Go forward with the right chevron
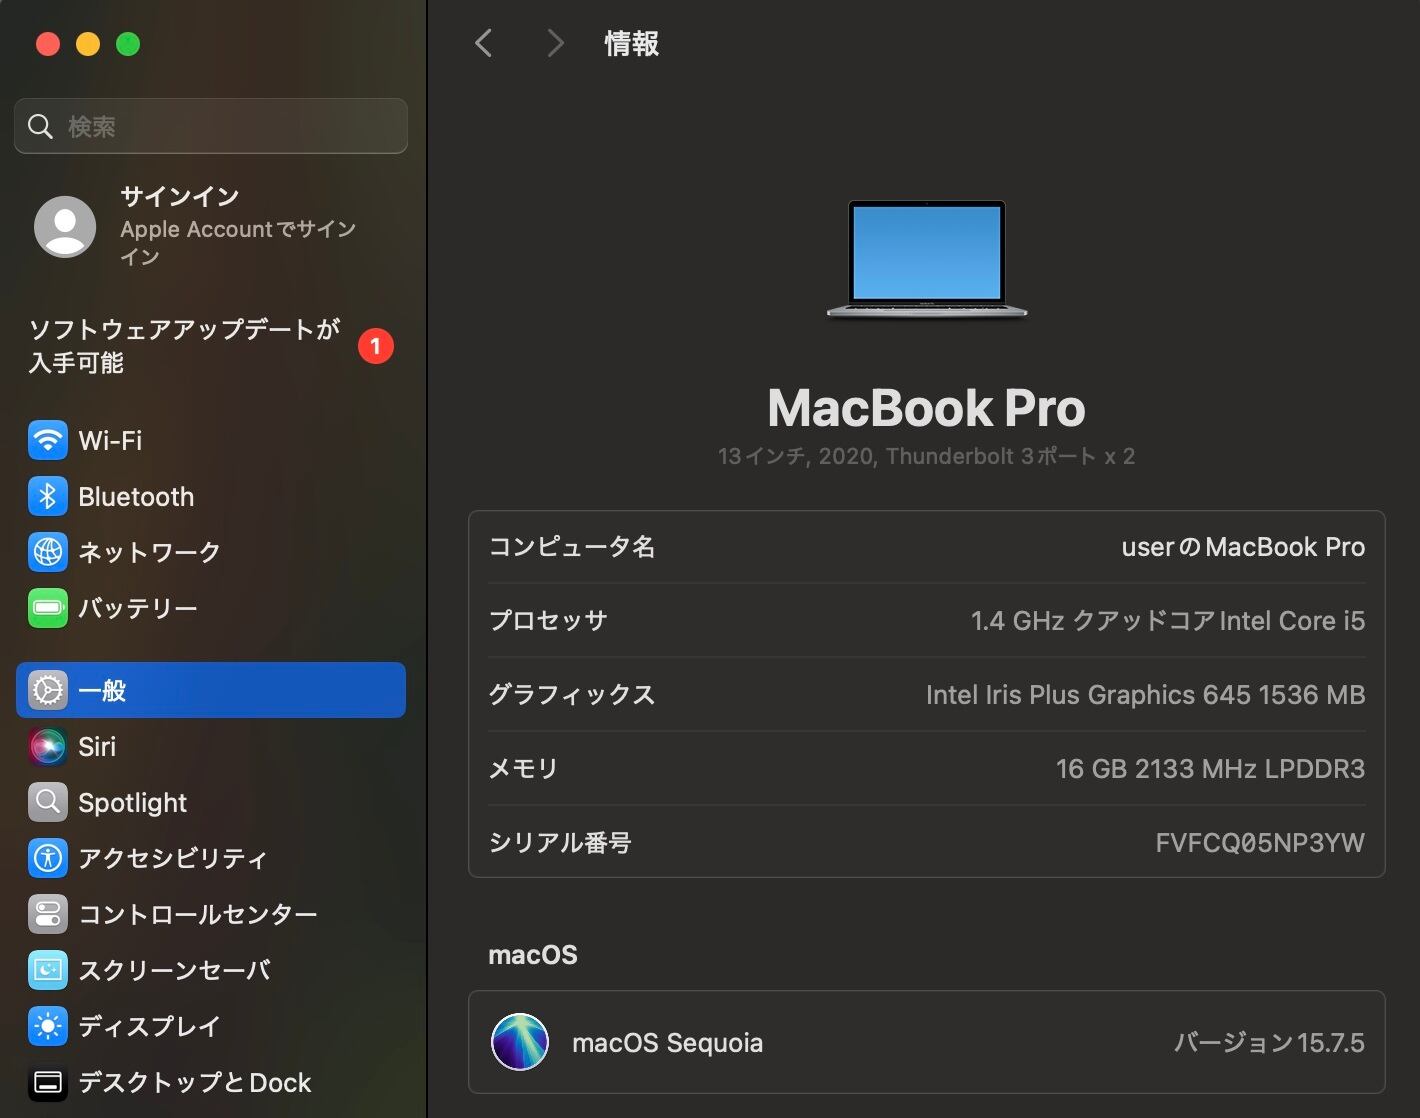 [555, 43]
